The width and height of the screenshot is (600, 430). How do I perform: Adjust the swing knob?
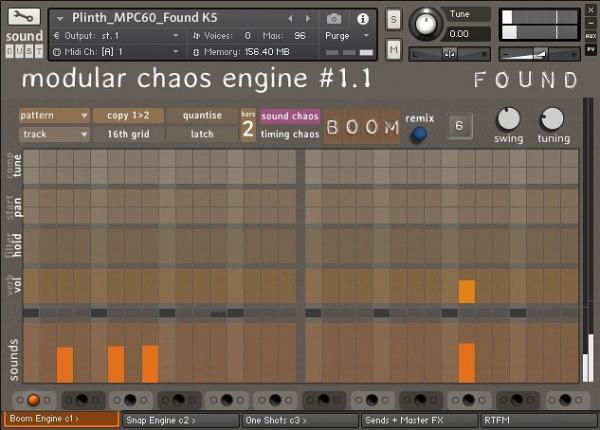click(x=508, y=119)
